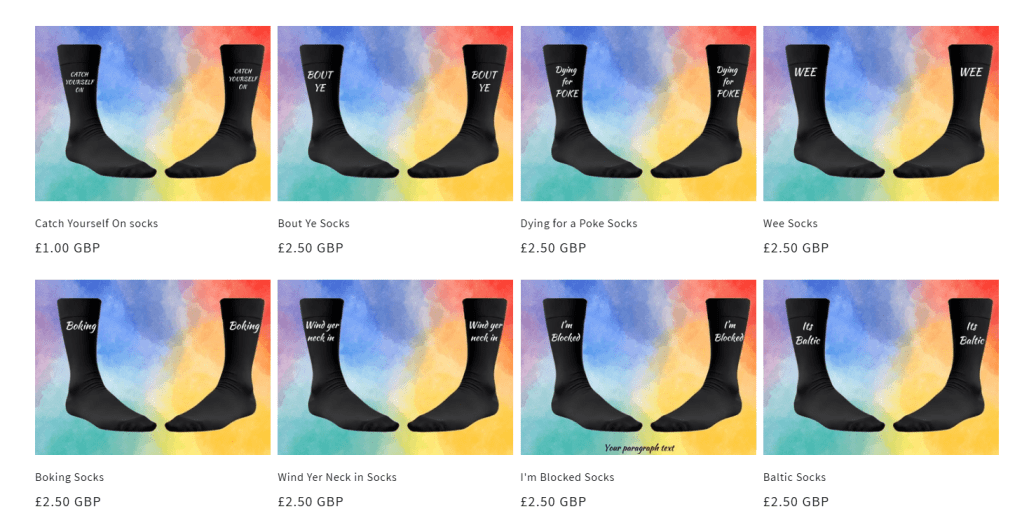Image resolution: width=1022 pixels, height=516 pixels.
Task: Open the Catch Yourself On socks image
Action: pos(153,113)
